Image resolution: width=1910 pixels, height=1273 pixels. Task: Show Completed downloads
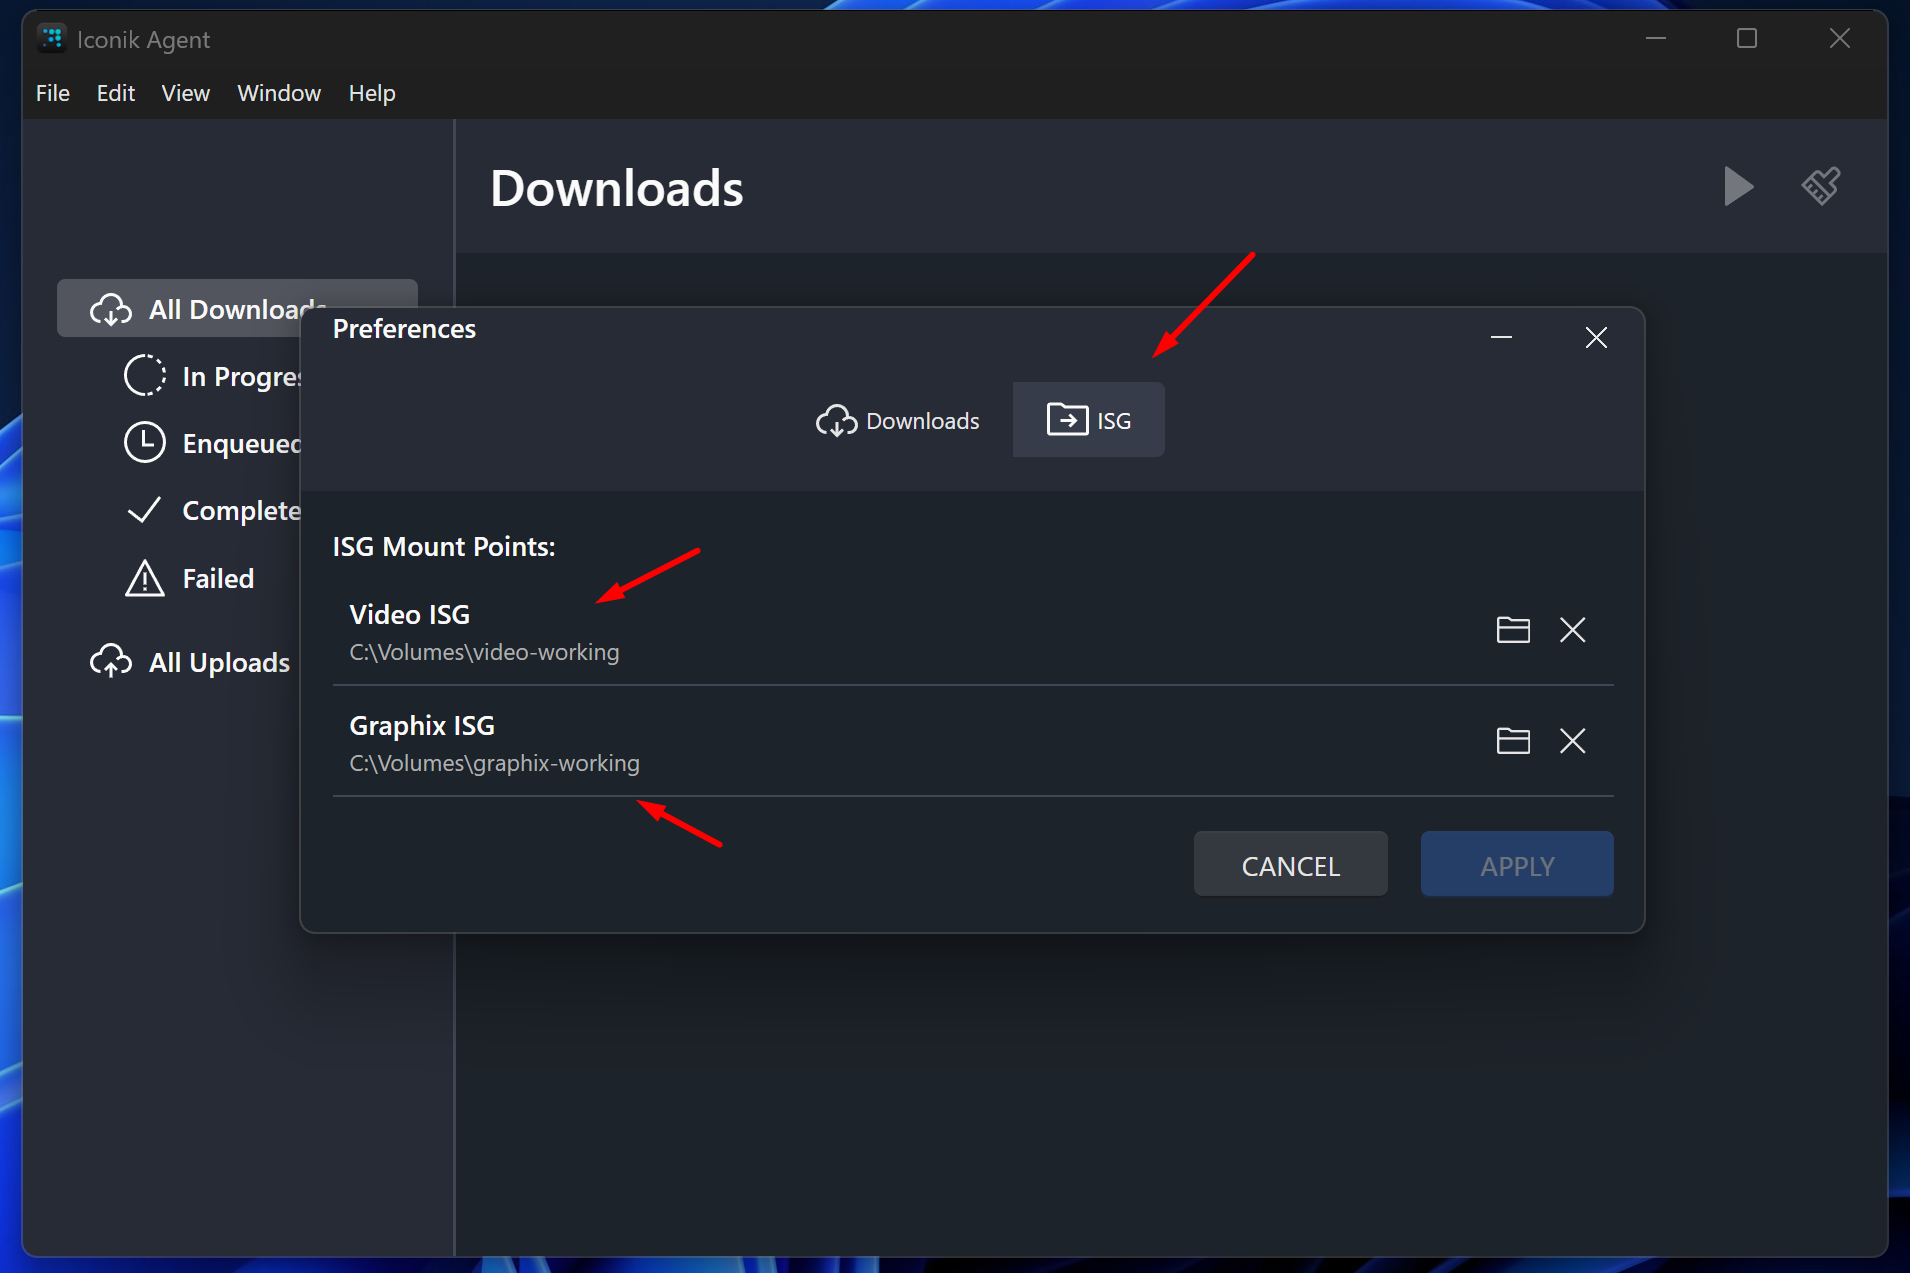(x=212, y=510)
